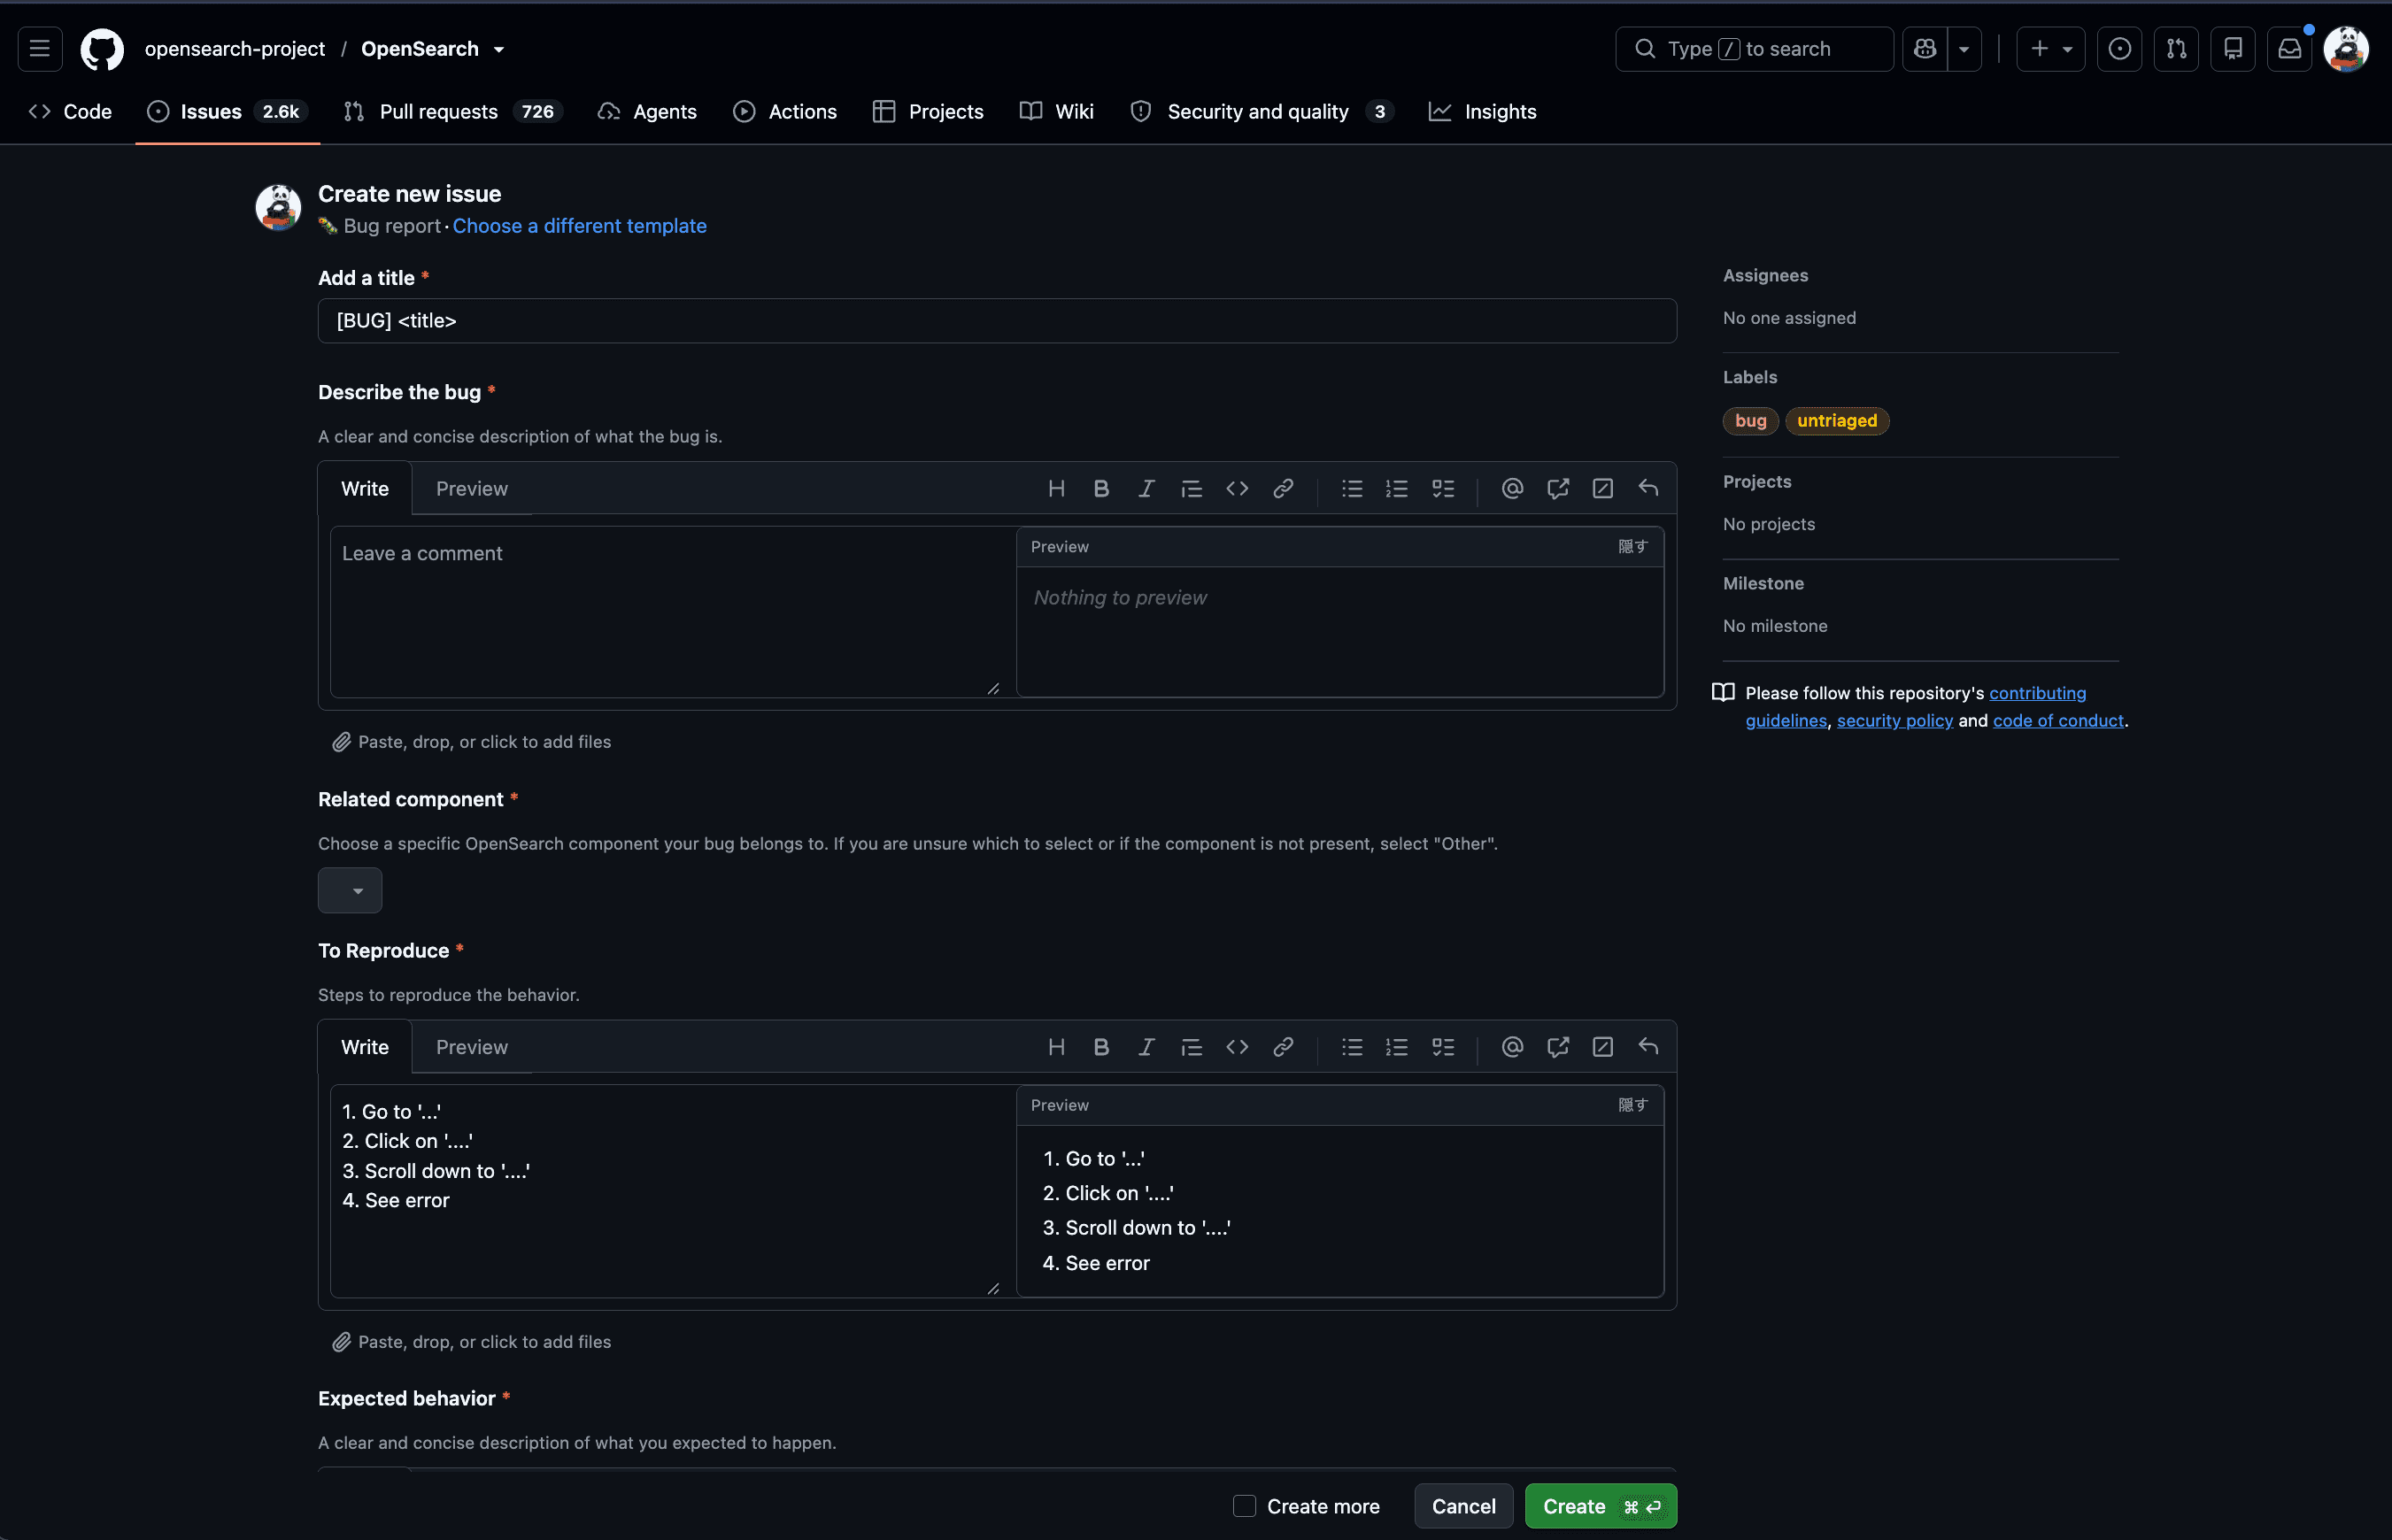
Task: Open the Actions tab
Action: [785, 112]
